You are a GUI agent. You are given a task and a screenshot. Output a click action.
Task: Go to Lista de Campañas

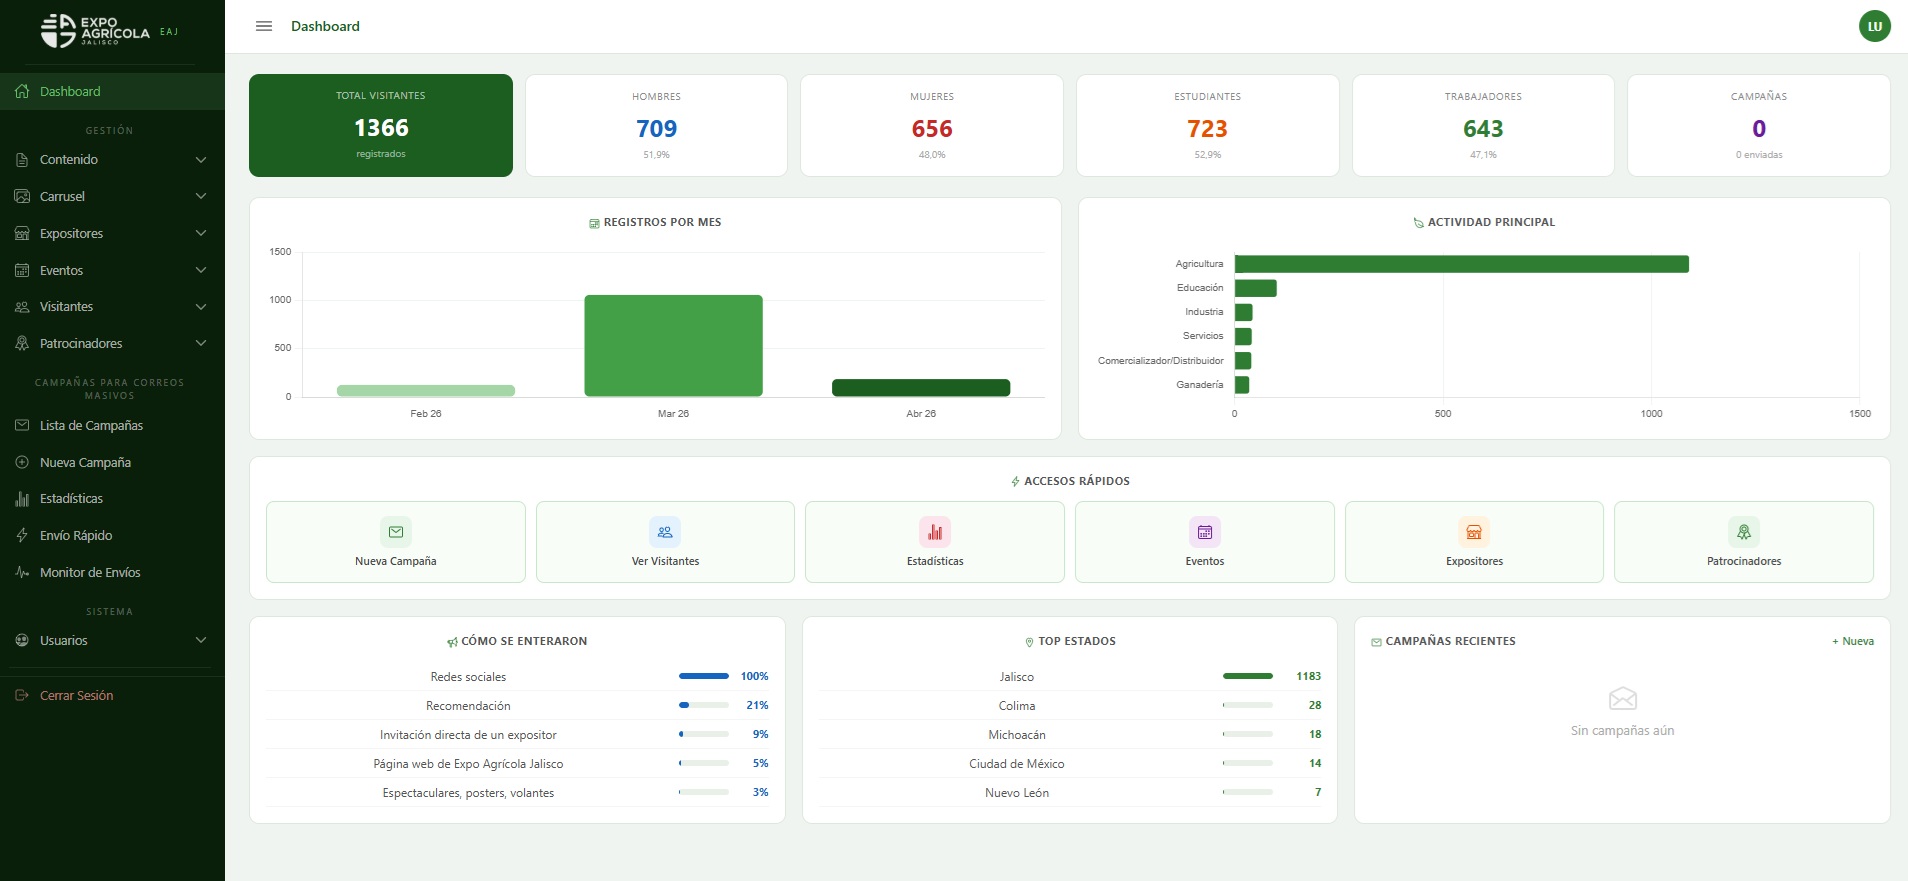pyautogui.click(x=91, y=426)
